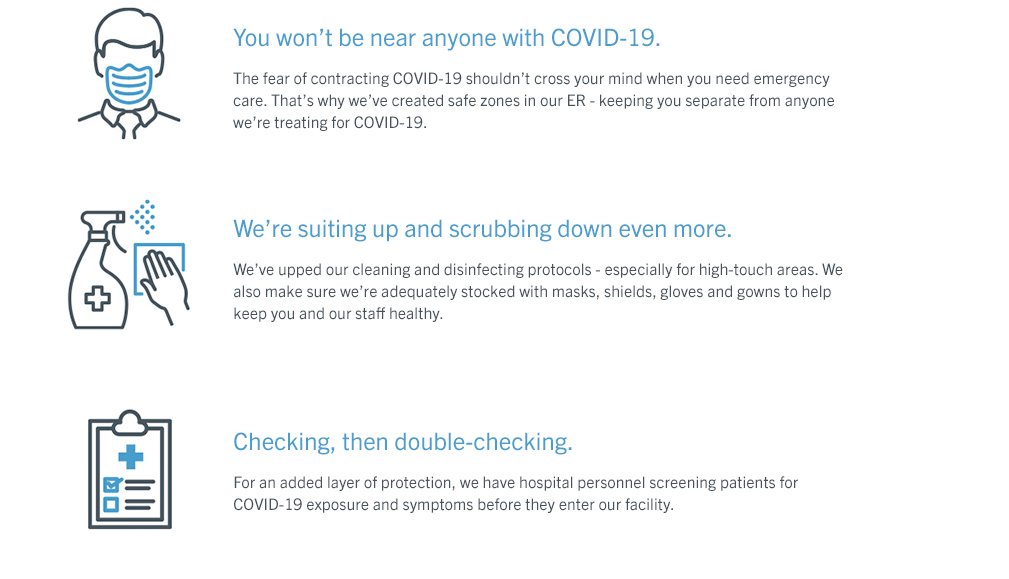Click the blue spray dots
Viewport: 1009px width, 579px height.
point(143,217)
